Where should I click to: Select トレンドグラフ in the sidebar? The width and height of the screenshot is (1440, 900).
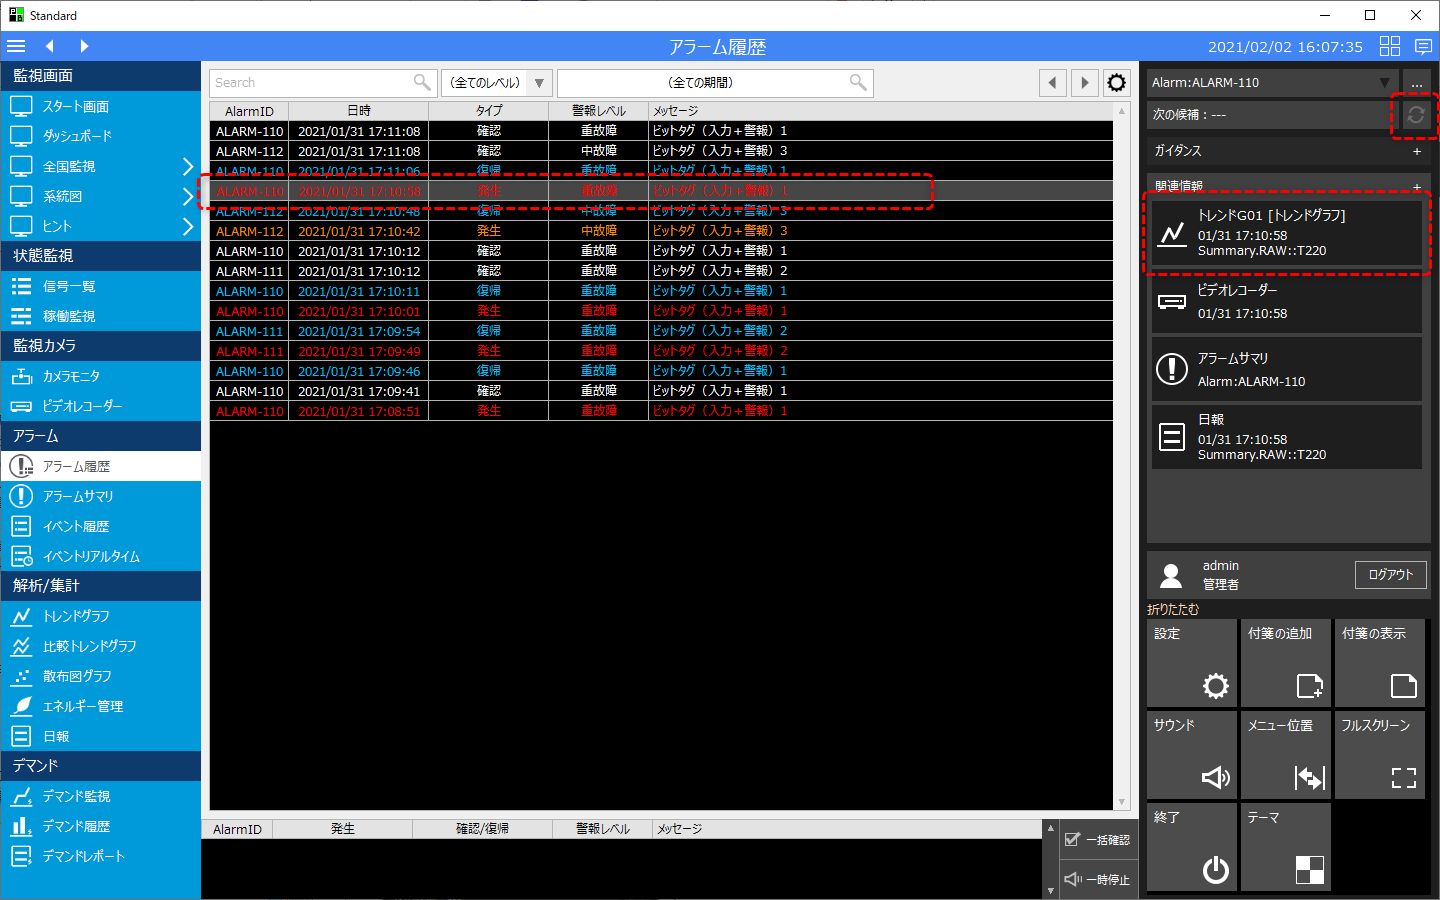tap(76, 616)
